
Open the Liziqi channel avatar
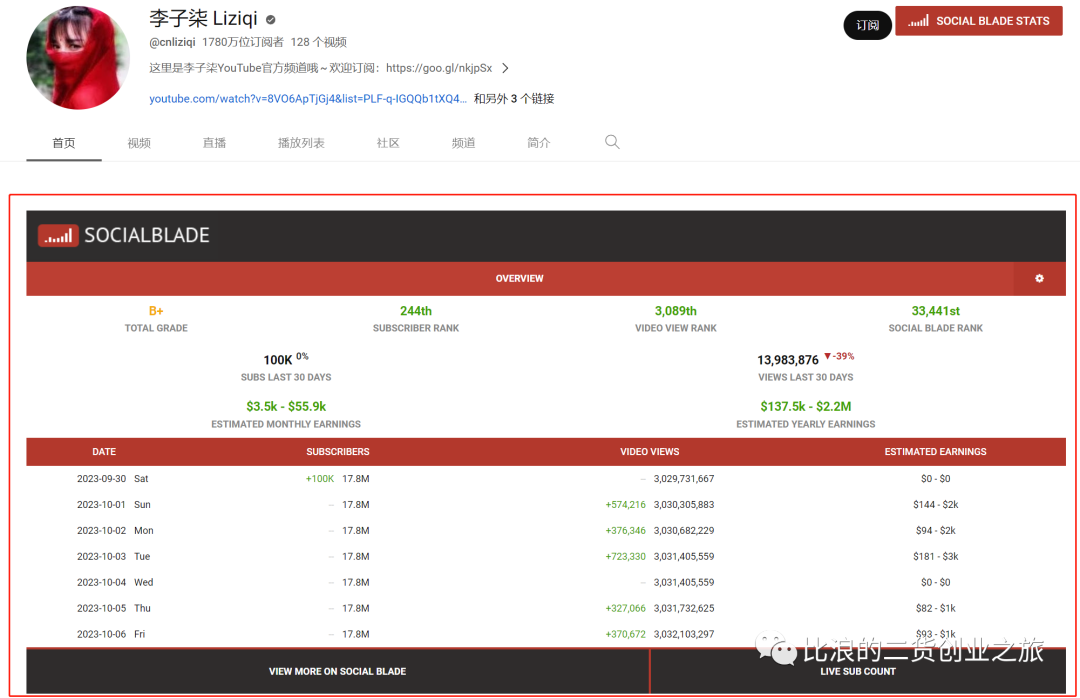pyautogui.click(x=78, y=58)
